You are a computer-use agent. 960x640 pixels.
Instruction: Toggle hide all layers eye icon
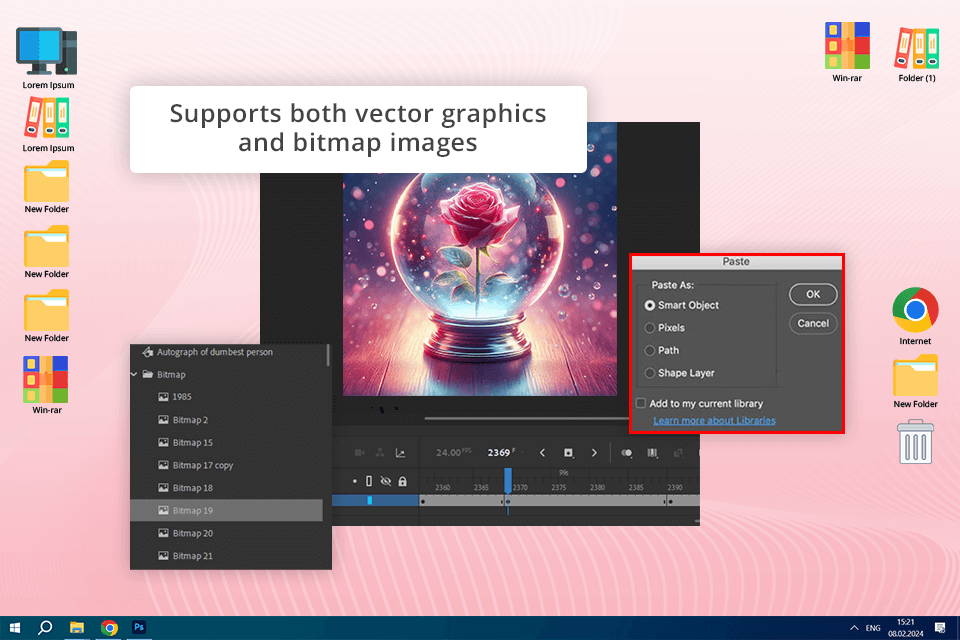pyautogui.click(x=385, y=481)
